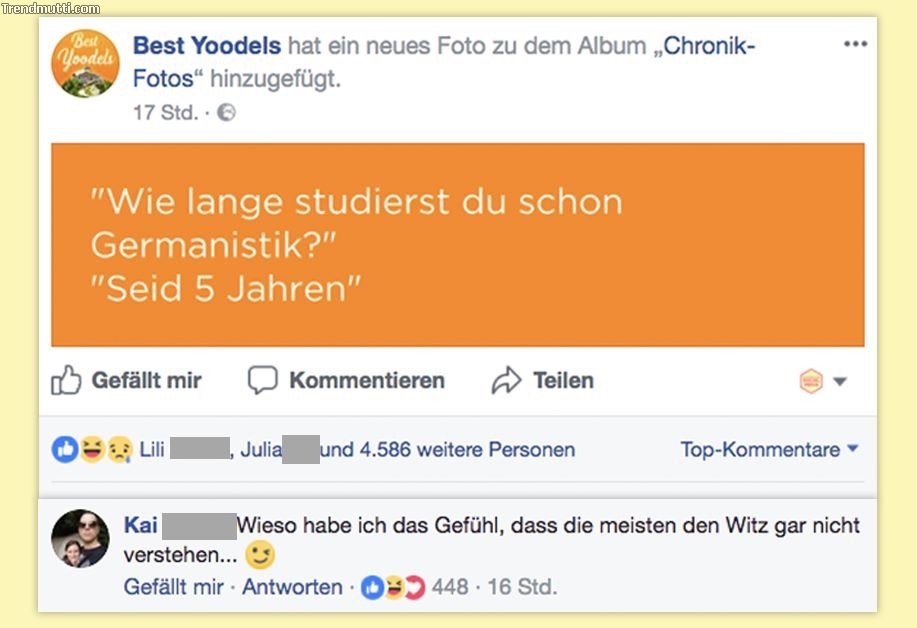Click the comment's reaction icons next to 448
The width and height of the screenshot is (917, 628).
(392, 587)
